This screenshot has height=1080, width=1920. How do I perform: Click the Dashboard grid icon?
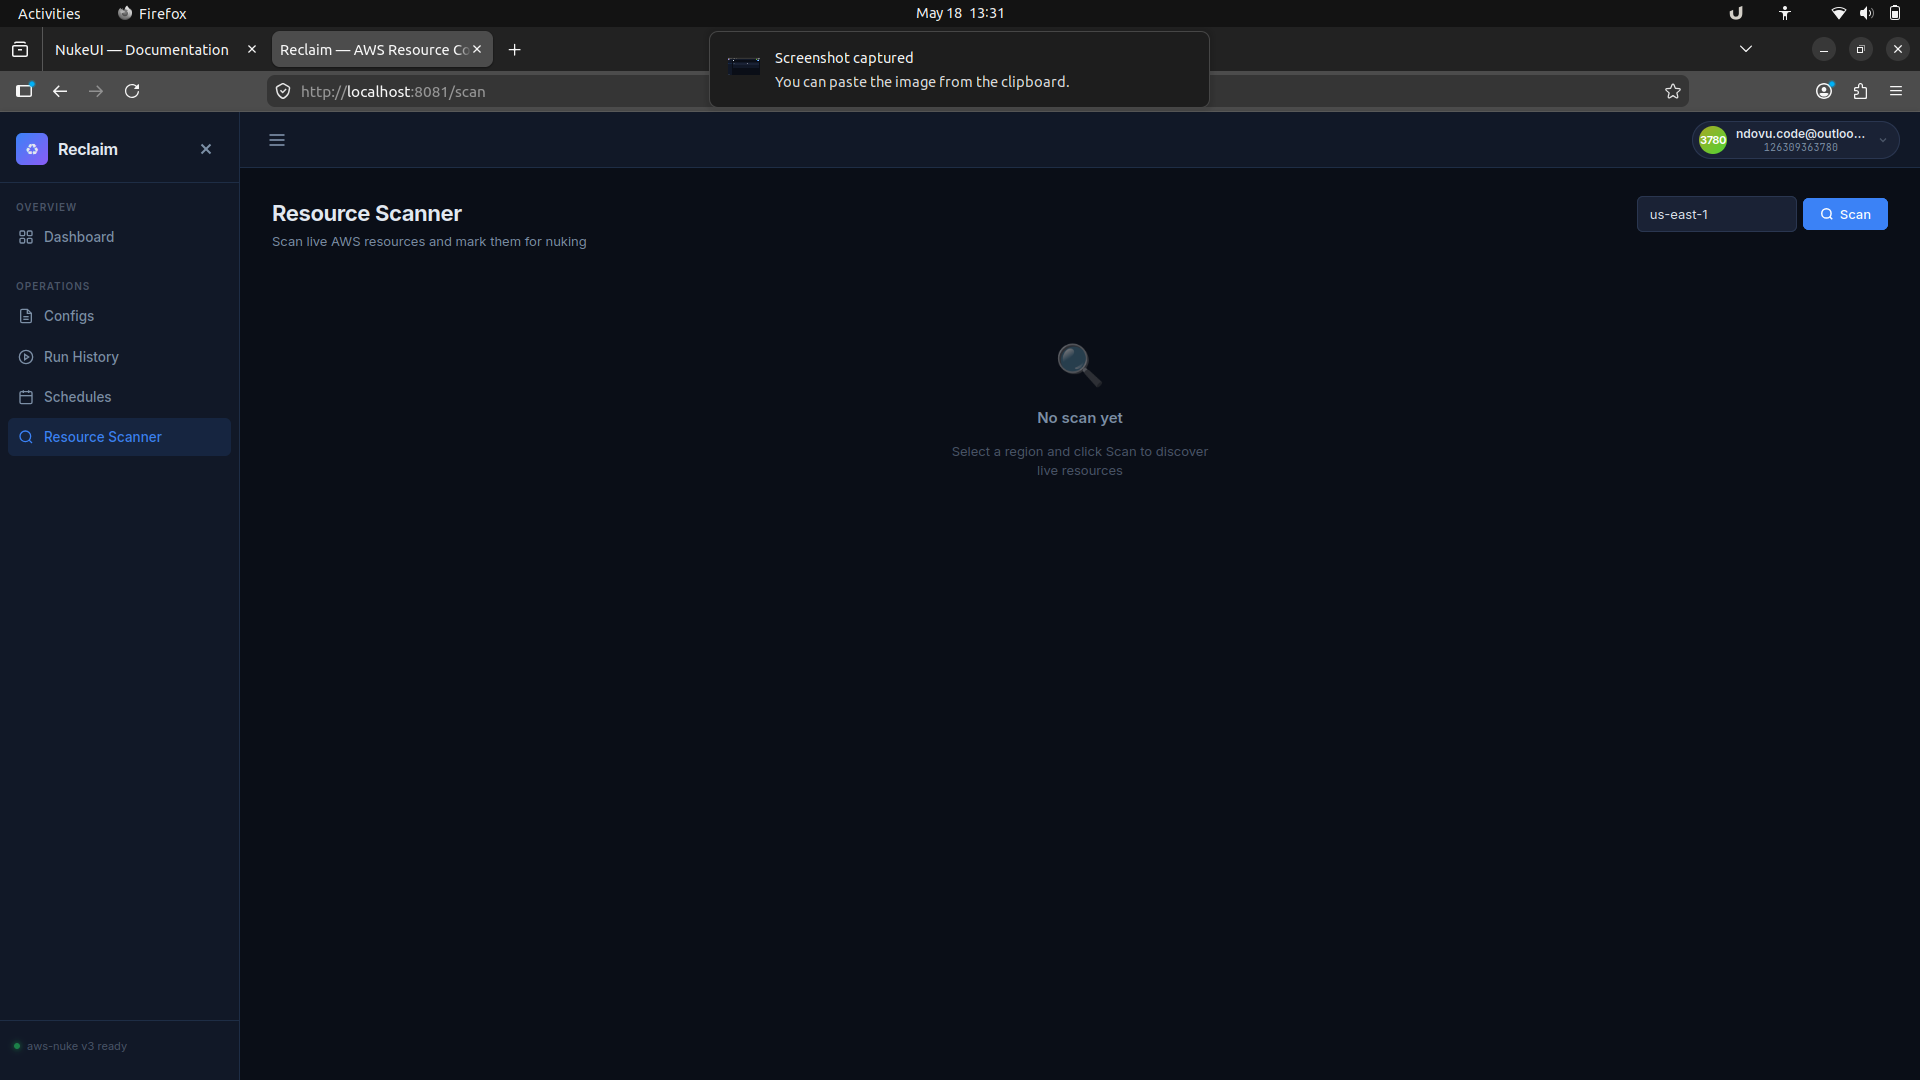coord(26,237)
